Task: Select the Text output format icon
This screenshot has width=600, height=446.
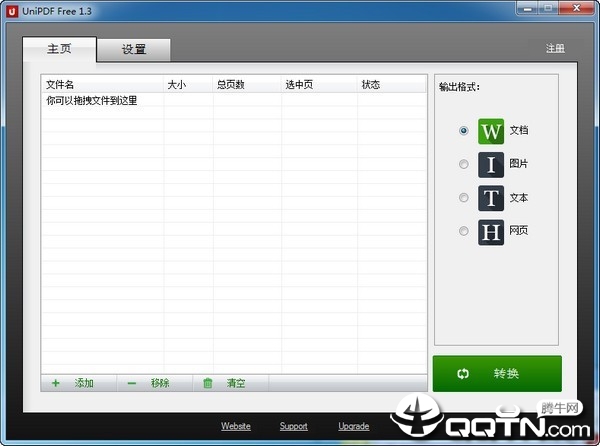Action: (491, 198)
